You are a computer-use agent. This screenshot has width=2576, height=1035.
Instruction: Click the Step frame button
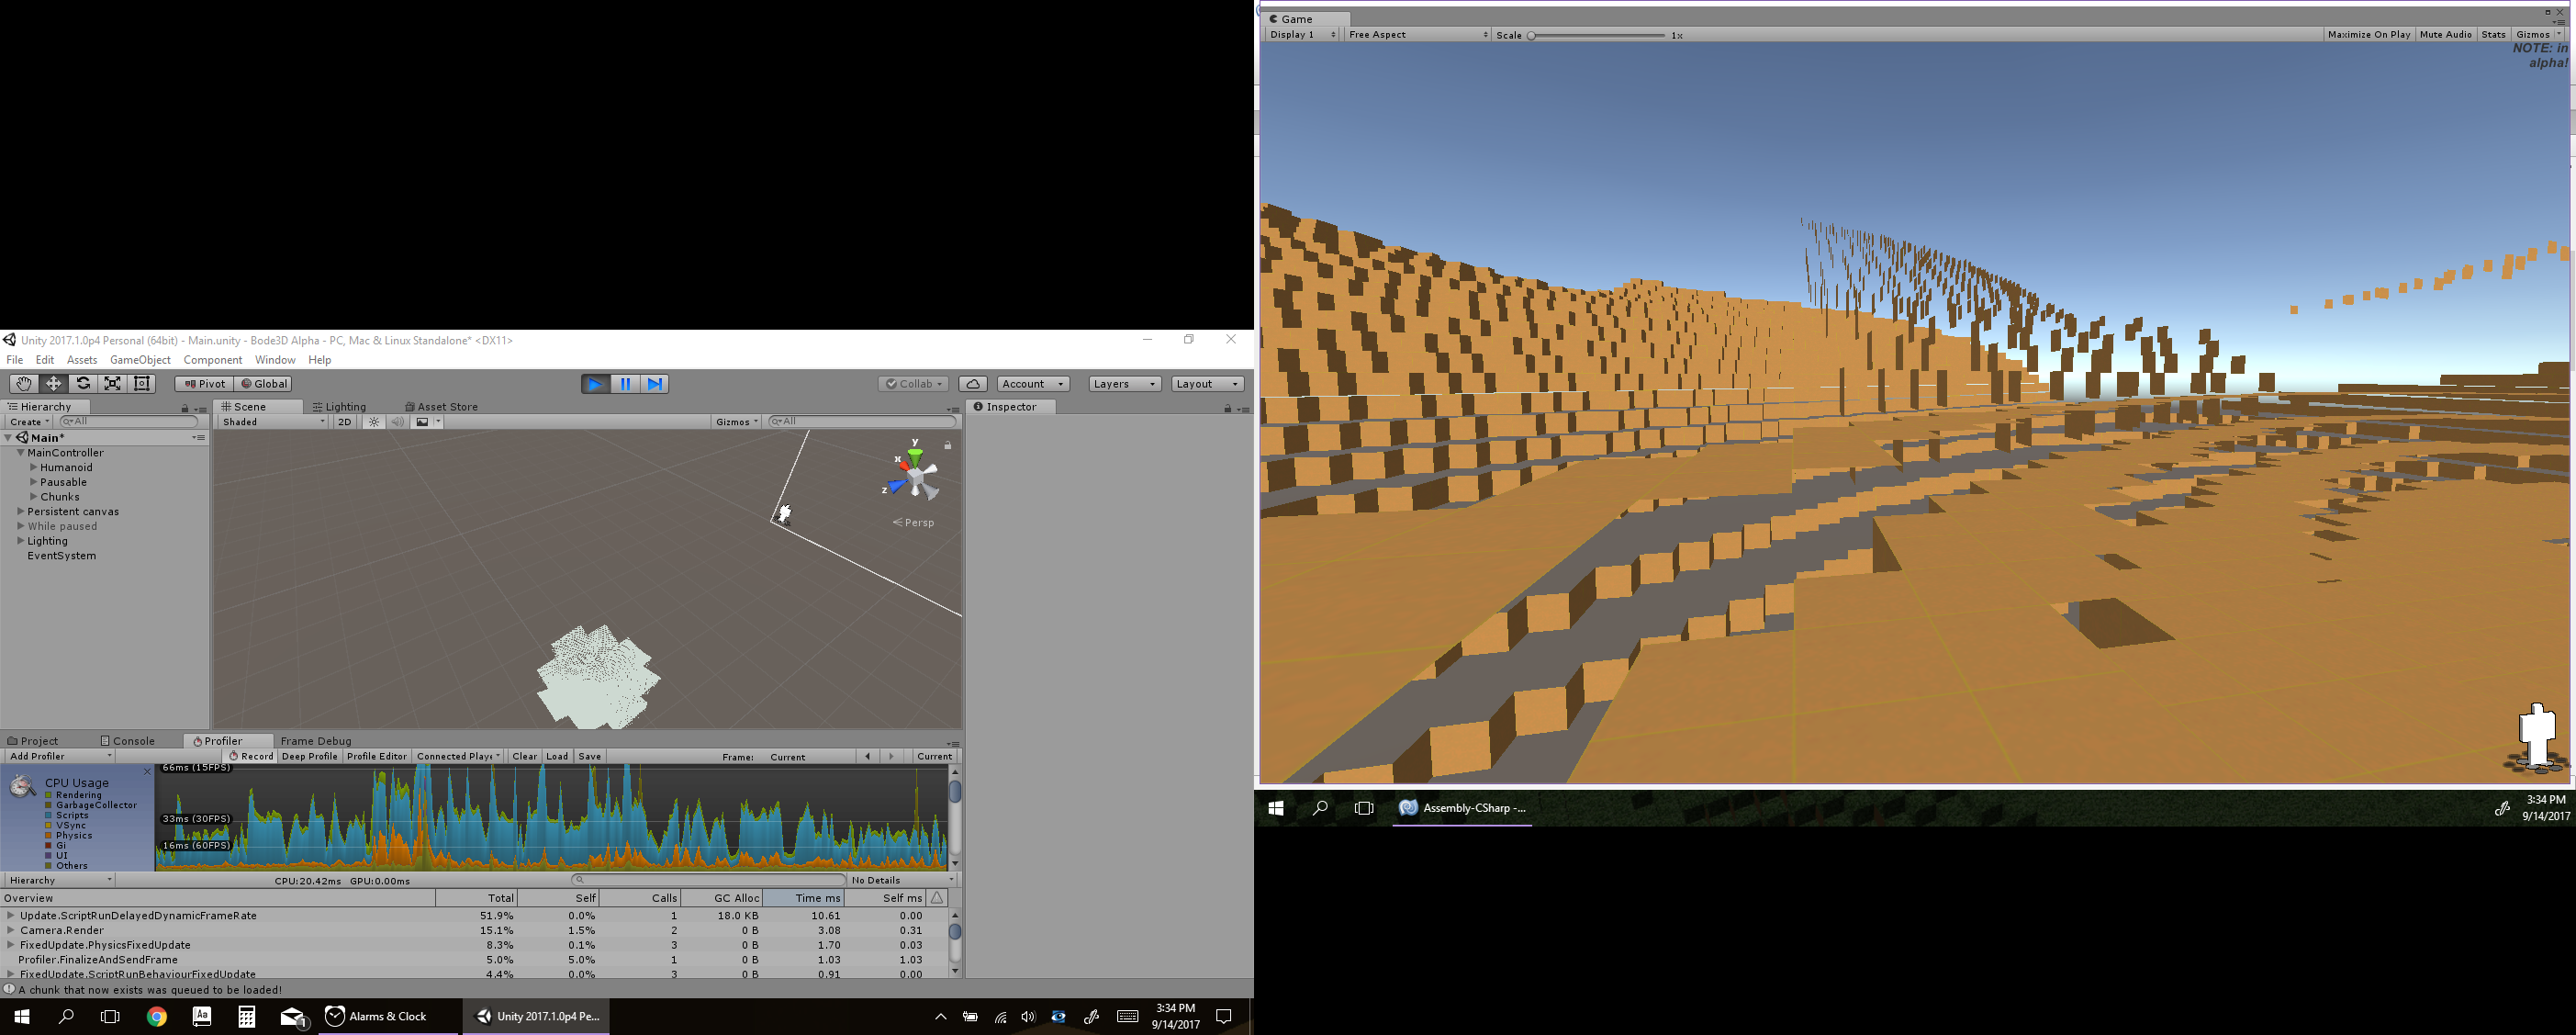(655, 384)
